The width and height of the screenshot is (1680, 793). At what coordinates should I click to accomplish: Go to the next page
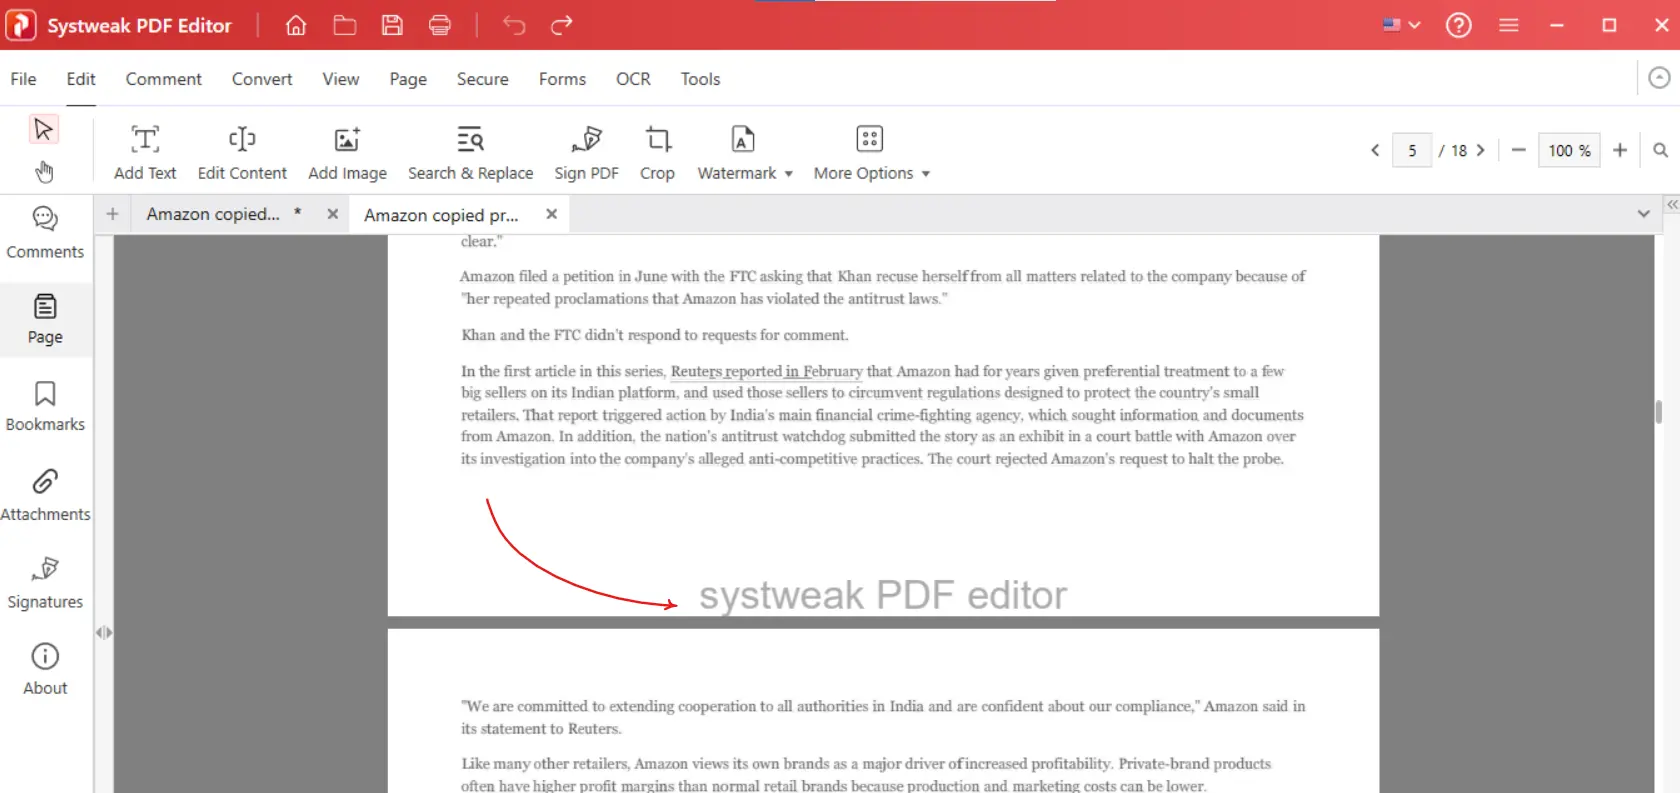click(x=1481, y=150)
